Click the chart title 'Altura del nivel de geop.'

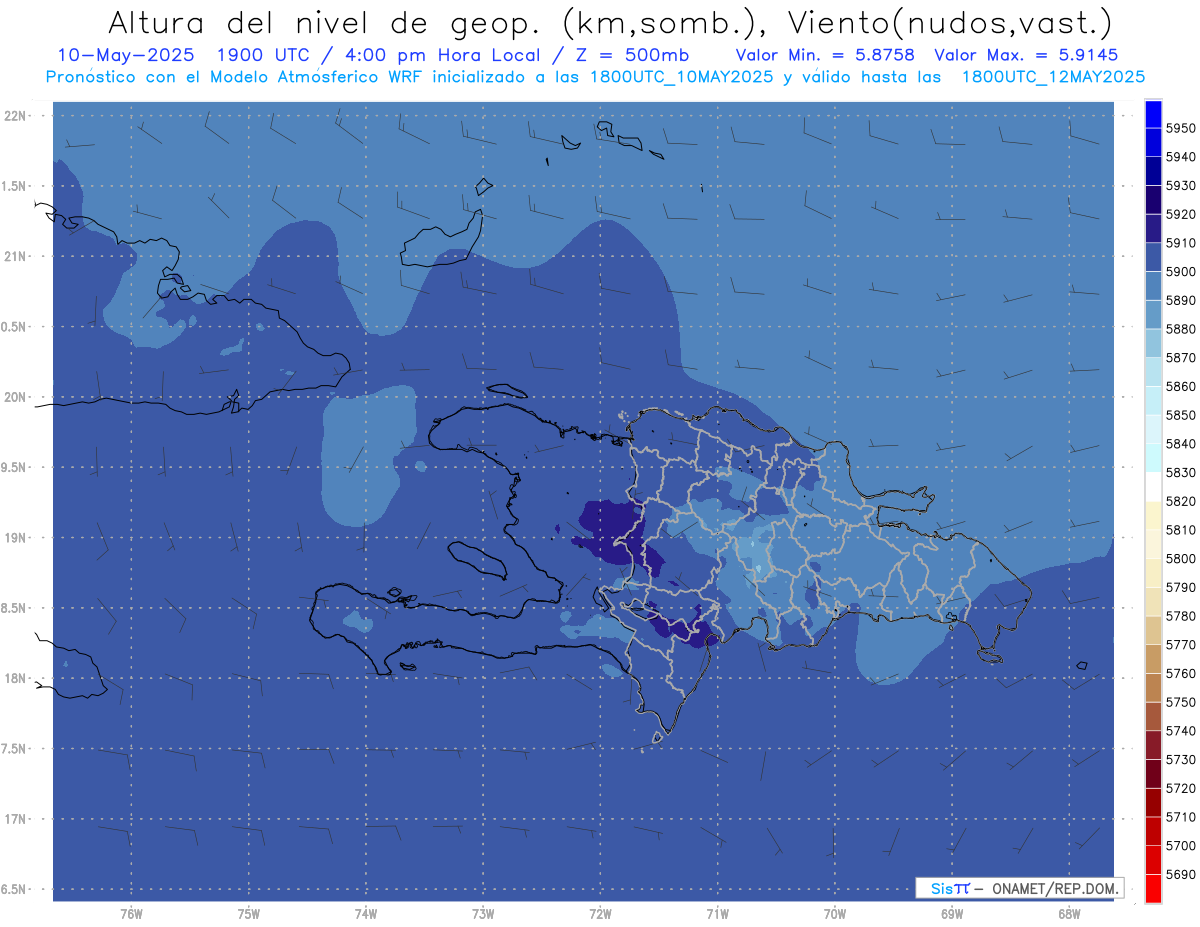tap(325, 22)
